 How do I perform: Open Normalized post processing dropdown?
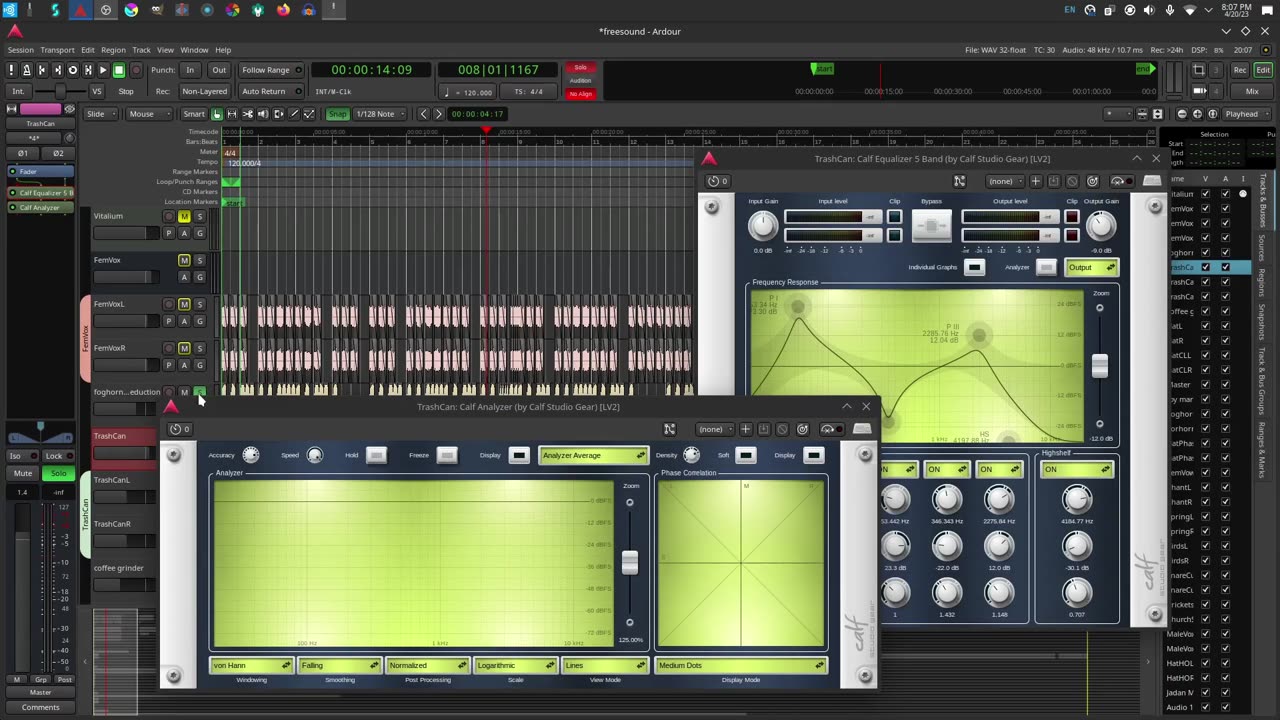pos(427,665)
